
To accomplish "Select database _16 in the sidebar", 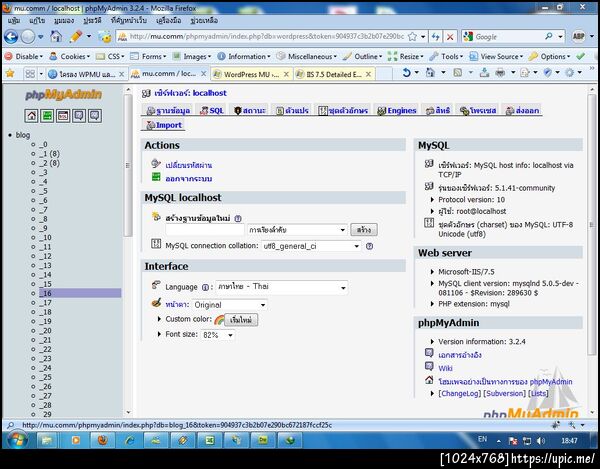I will [x=80, y=293].
